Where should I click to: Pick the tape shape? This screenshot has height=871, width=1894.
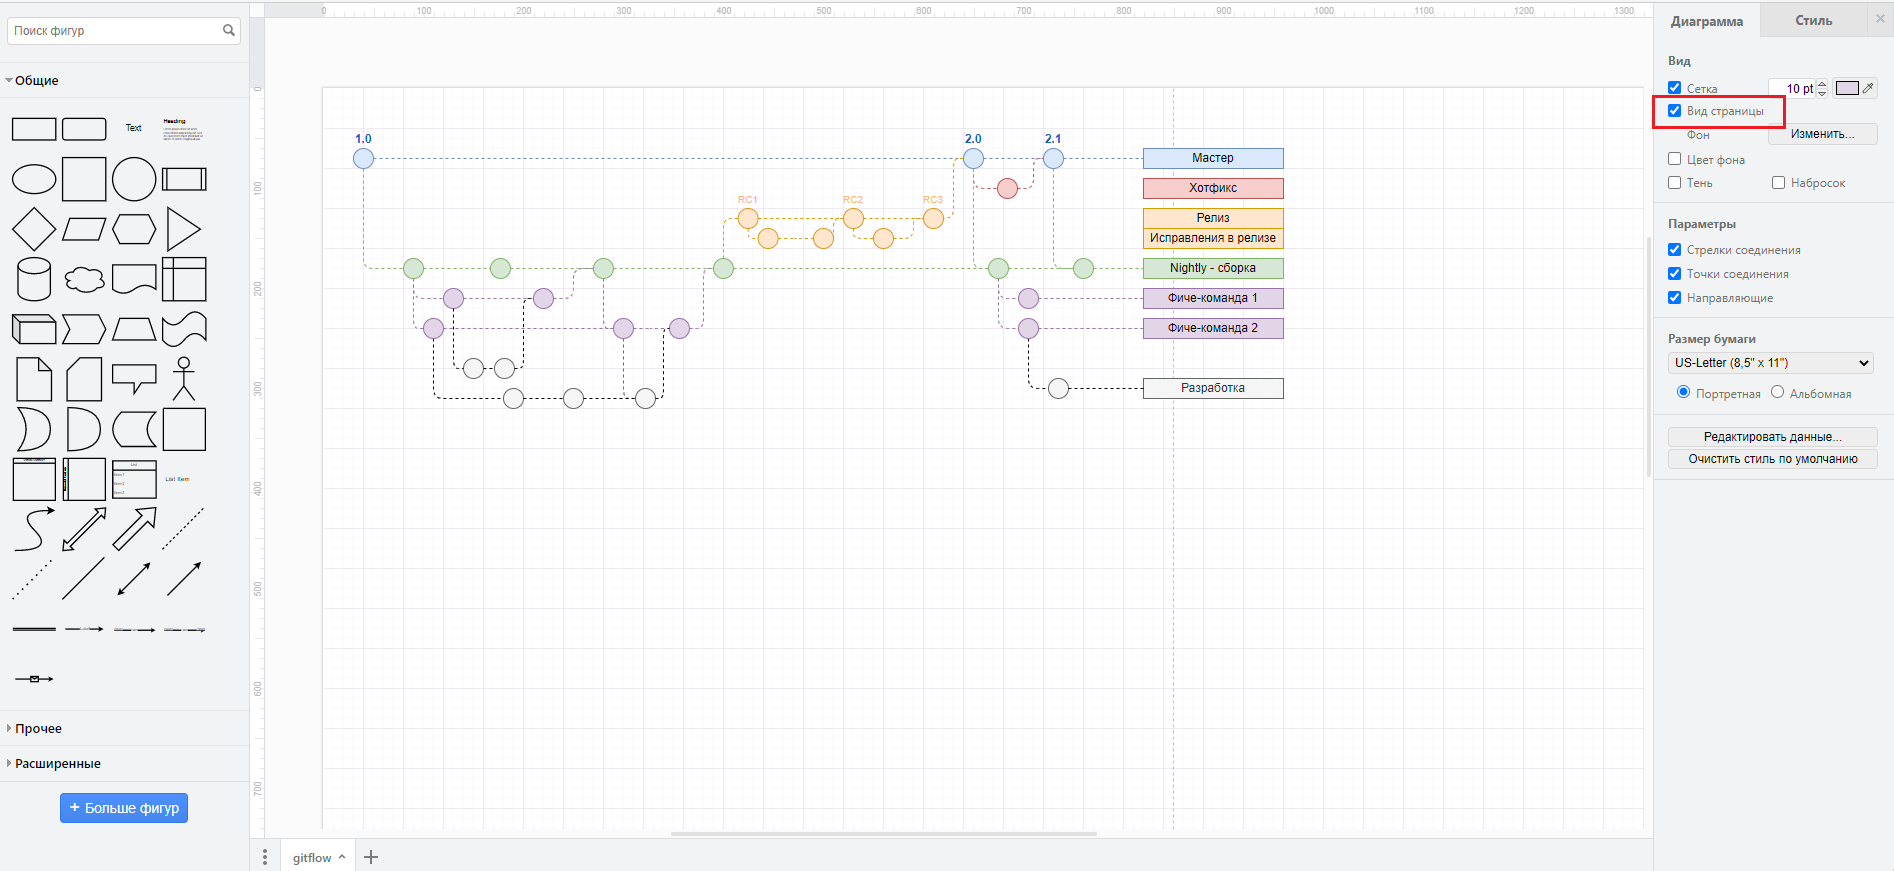pyautogui.click(x=184, y=329)
